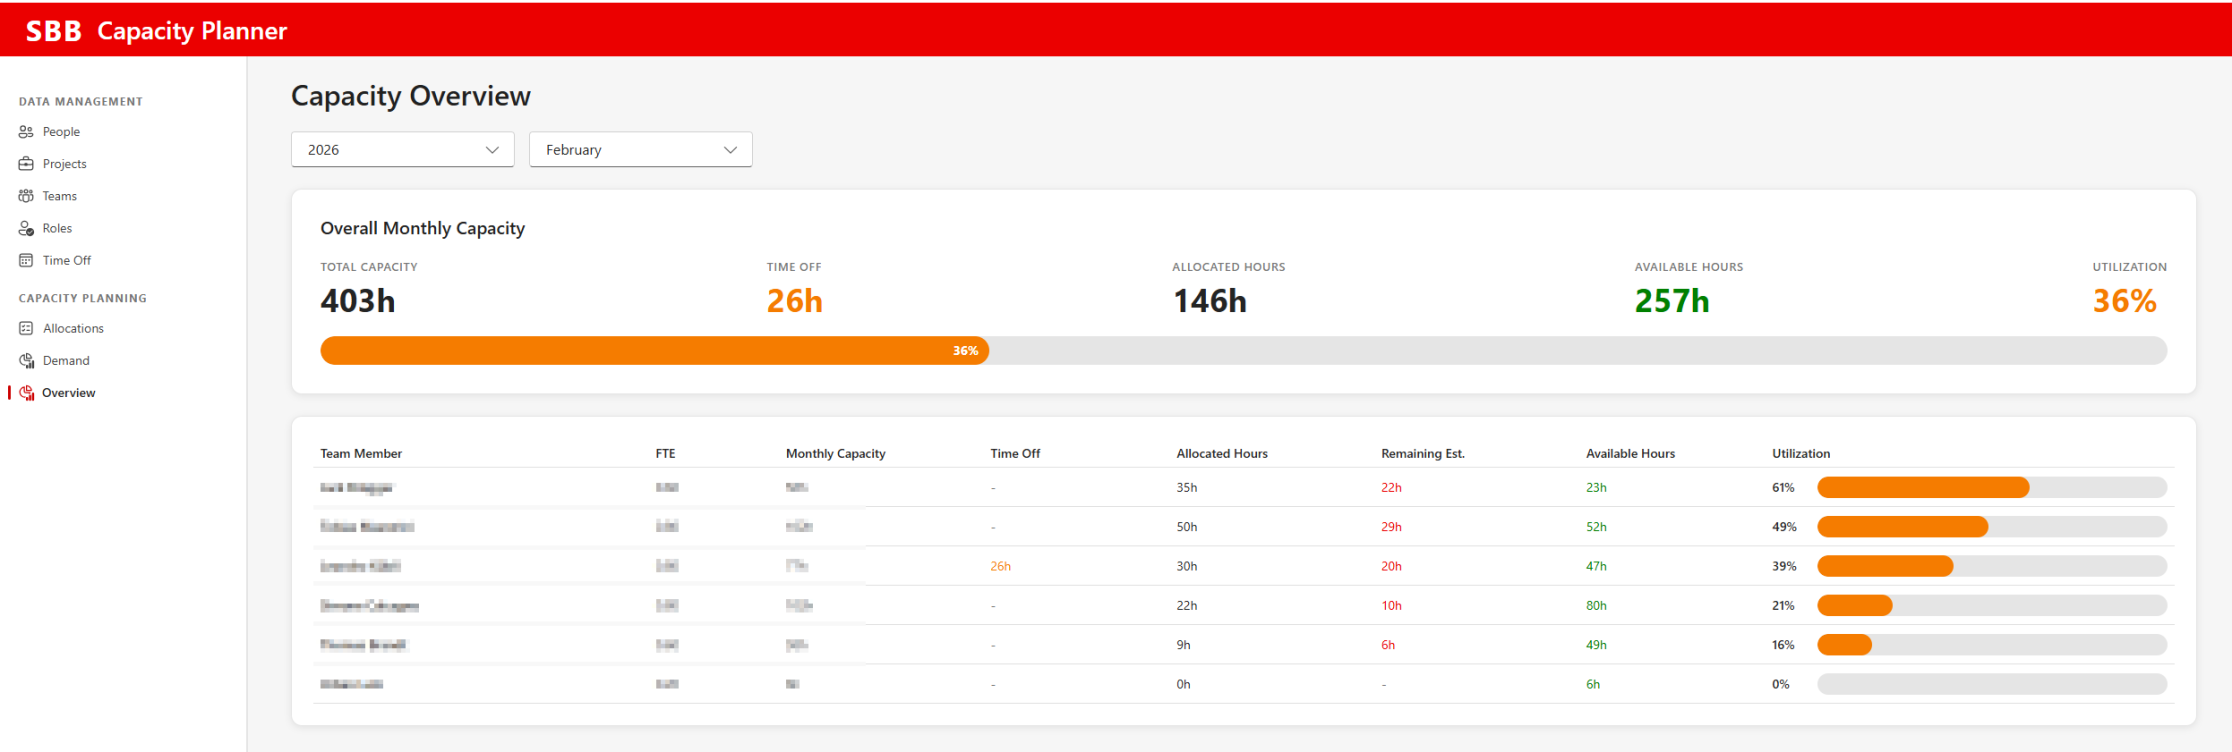The width and height of the screenshot is (2232, 752).
Task: Click the empty 0% utilization bar
Action: pyautogui.click(x=1992, y=684)
